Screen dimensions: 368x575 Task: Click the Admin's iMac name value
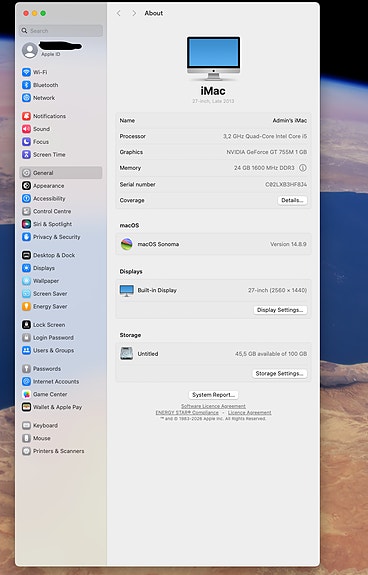pyautogui.click(x=290, y=121)
